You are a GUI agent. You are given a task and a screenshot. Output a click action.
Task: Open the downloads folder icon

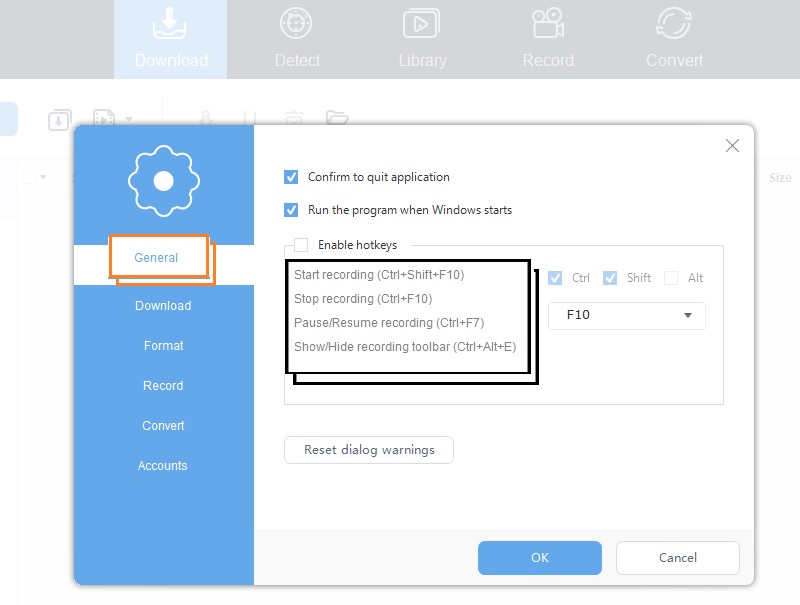coord(337,118)
